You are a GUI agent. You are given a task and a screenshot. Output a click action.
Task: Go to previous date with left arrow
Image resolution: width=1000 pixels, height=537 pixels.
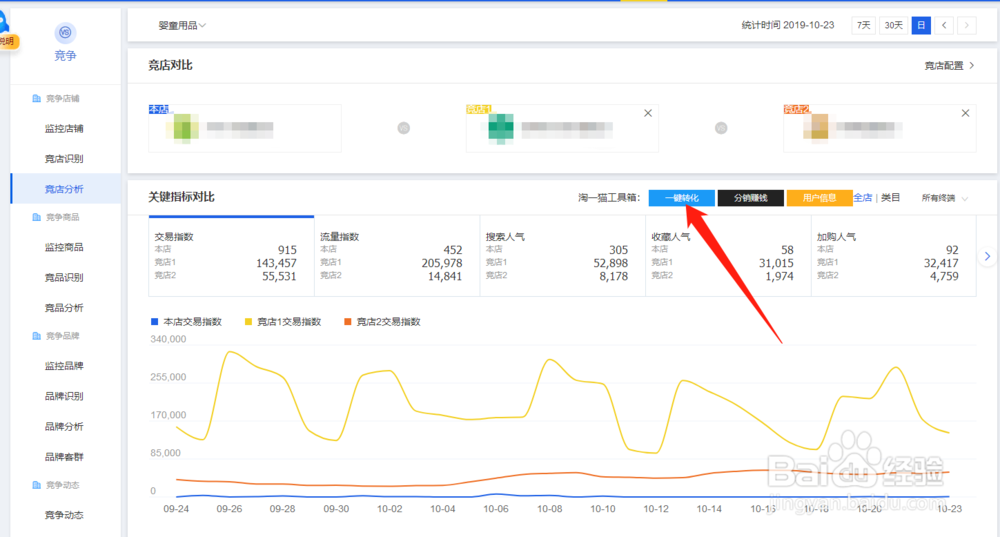[944, 26]
